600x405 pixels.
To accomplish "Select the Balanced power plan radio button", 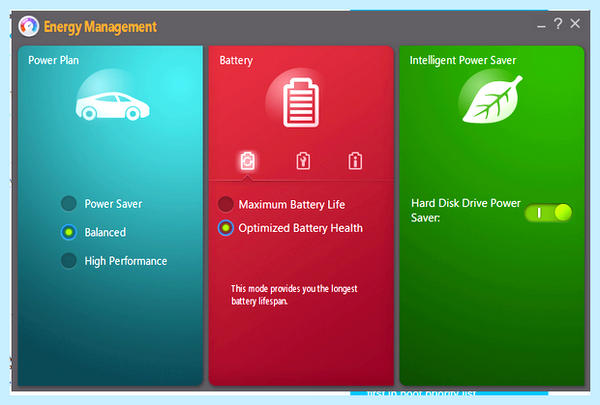I will coord(69,232).
